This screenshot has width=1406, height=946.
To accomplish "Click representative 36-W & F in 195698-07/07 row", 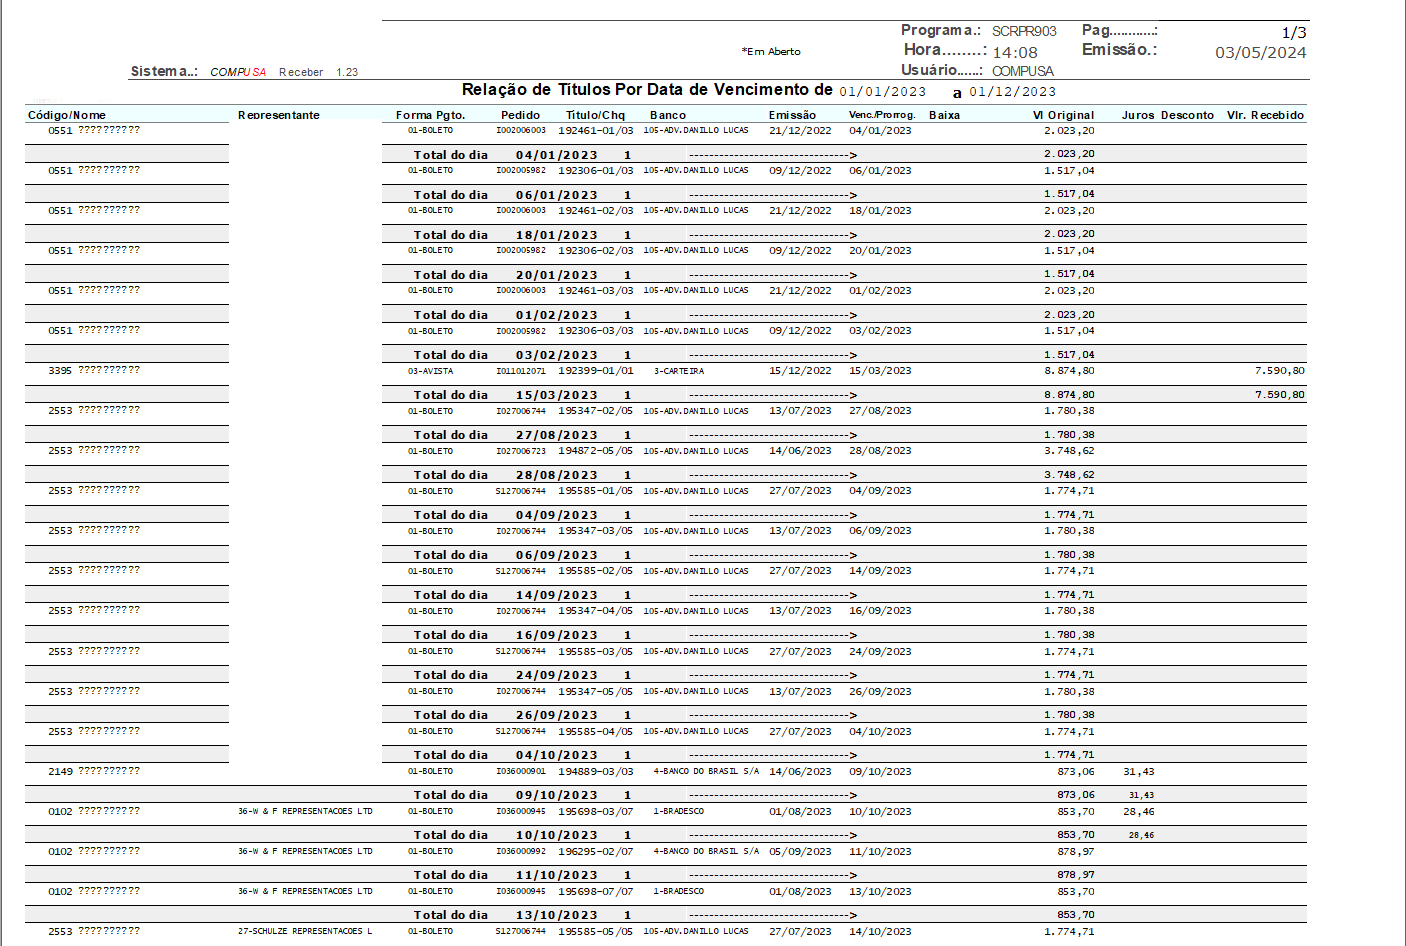I will pos(305,891).
